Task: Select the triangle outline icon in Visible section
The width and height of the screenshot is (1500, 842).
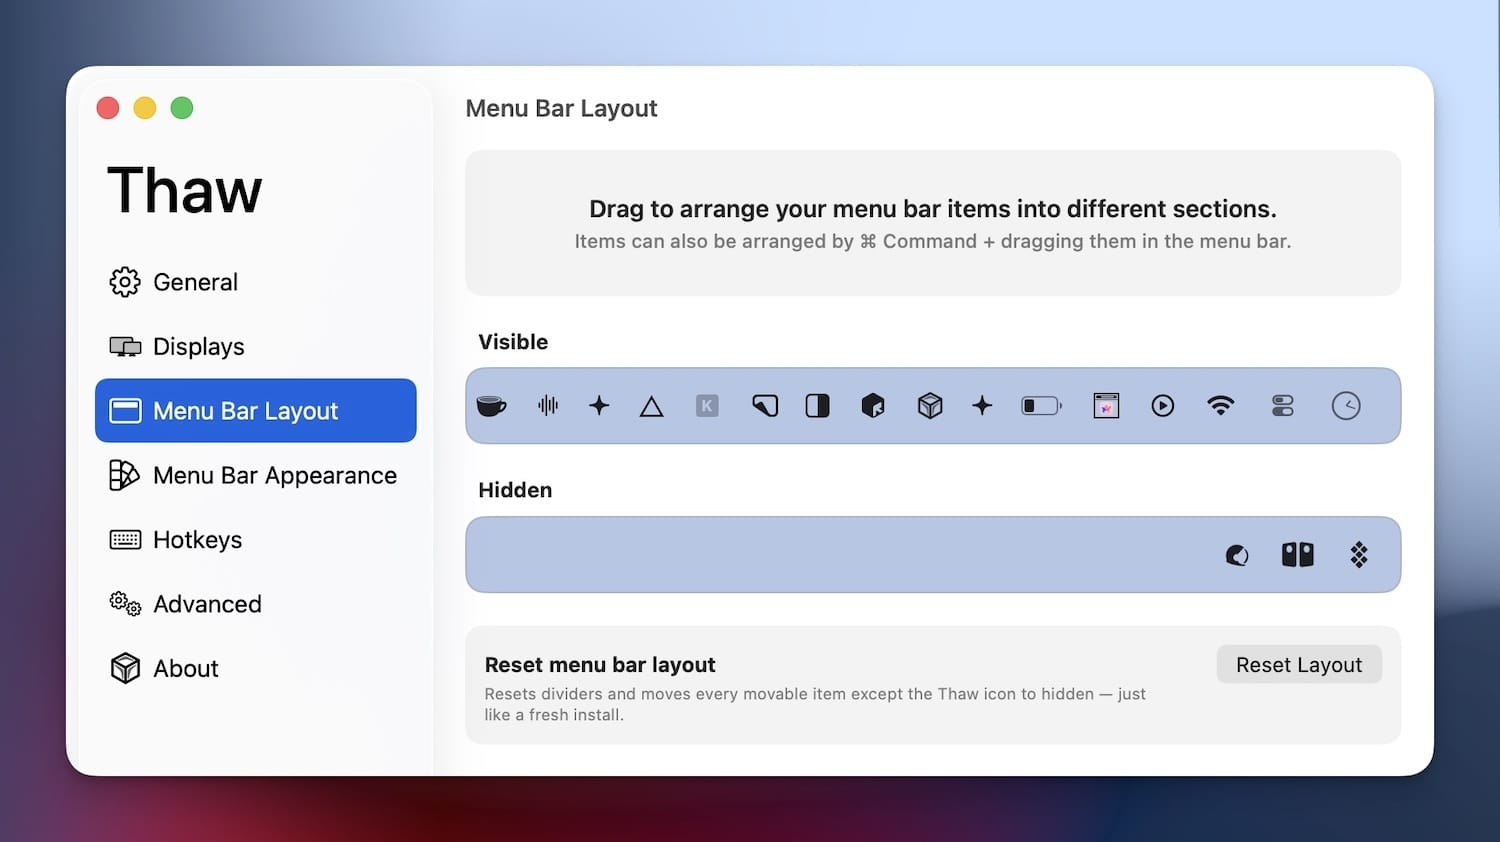Action: 651,406
